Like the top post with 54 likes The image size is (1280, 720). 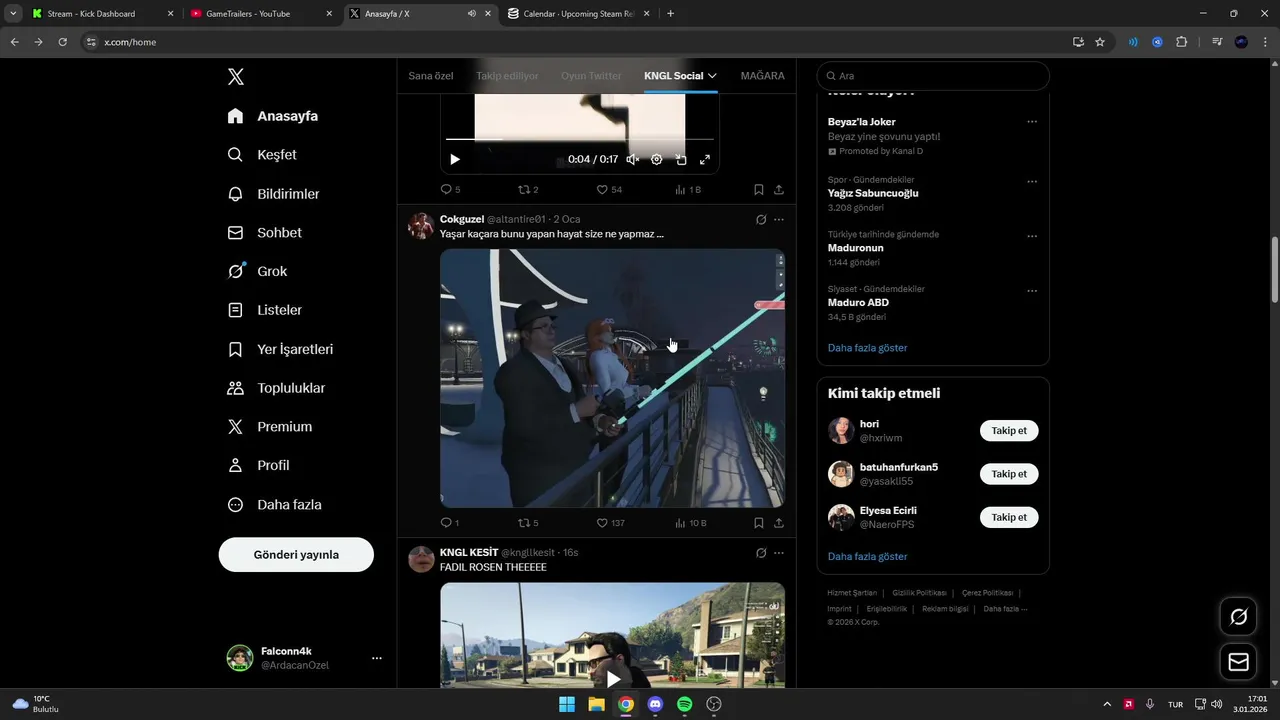coord(609,189)
